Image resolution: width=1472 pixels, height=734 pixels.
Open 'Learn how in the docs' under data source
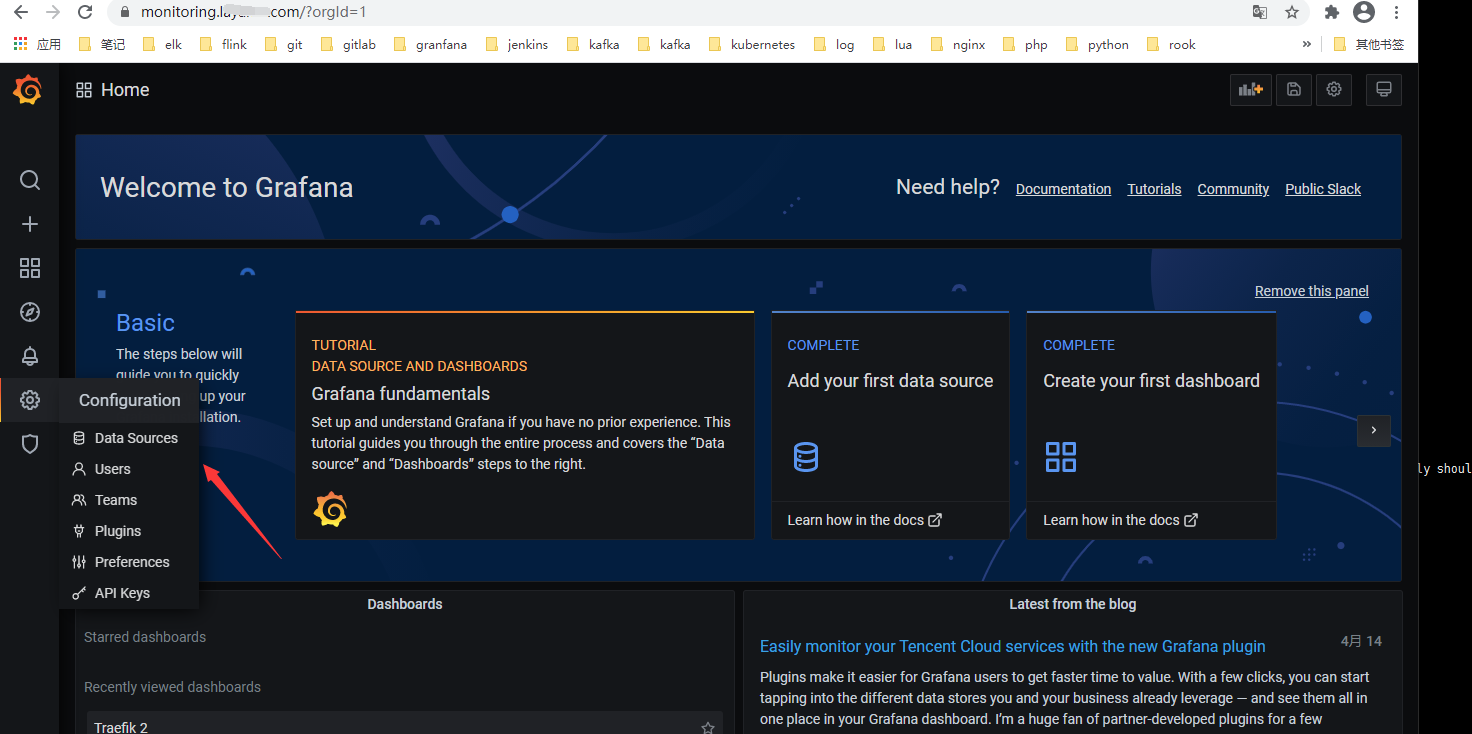tap(864, 520)
